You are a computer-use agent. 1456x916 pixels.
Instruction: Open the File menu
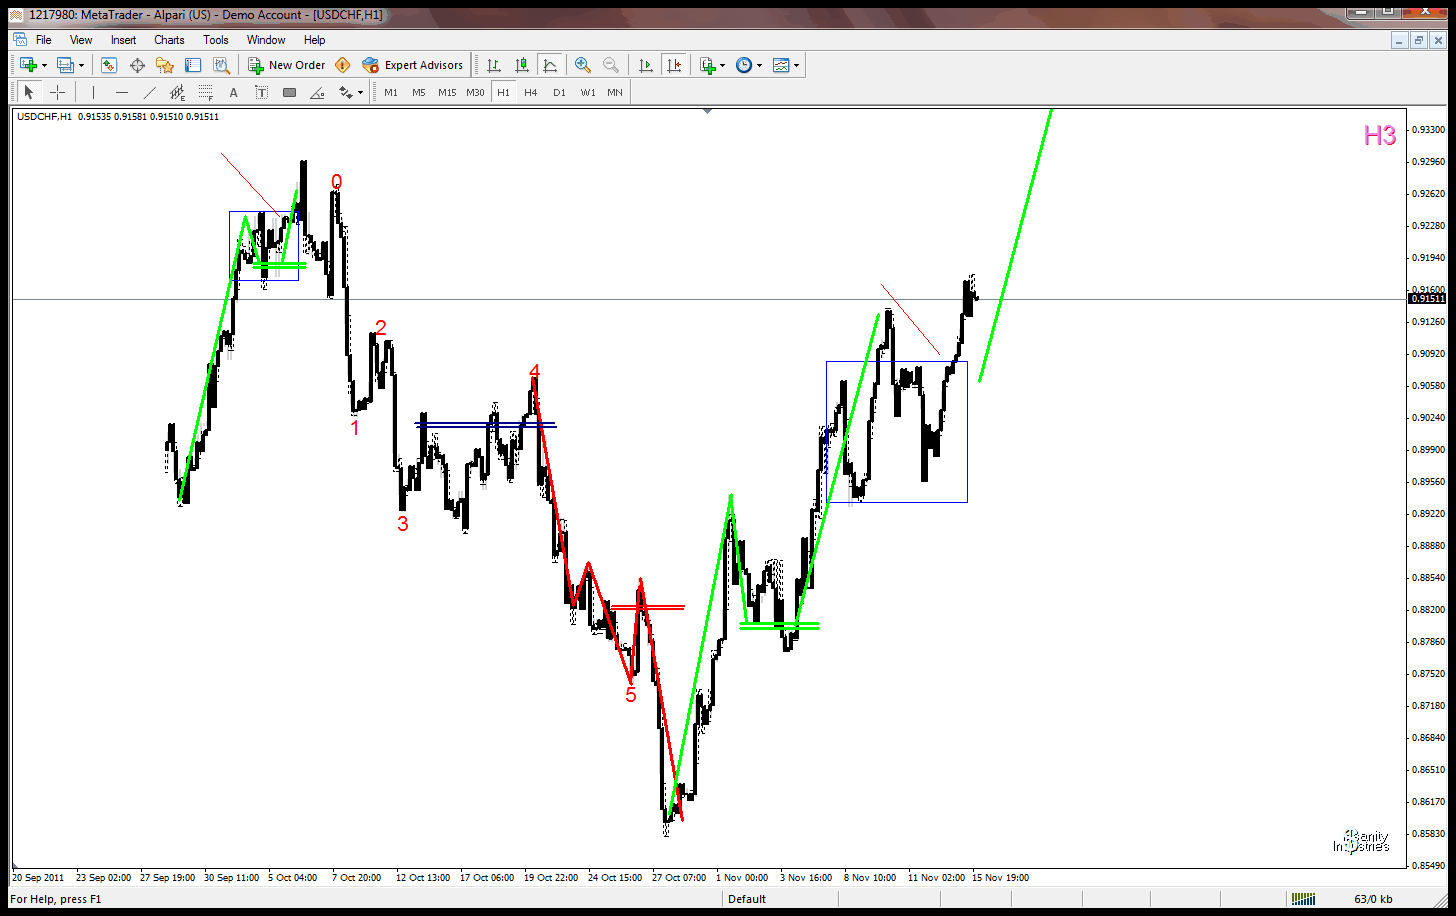[44, 40]
